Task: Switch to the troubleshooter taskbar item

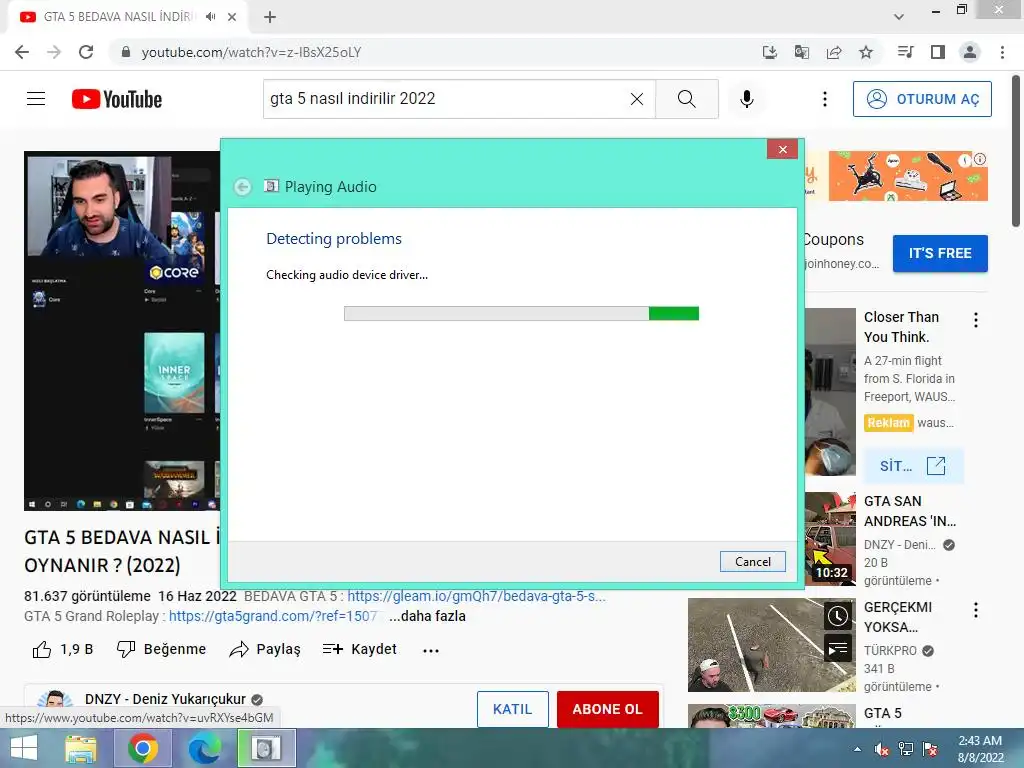Action: 266,748
